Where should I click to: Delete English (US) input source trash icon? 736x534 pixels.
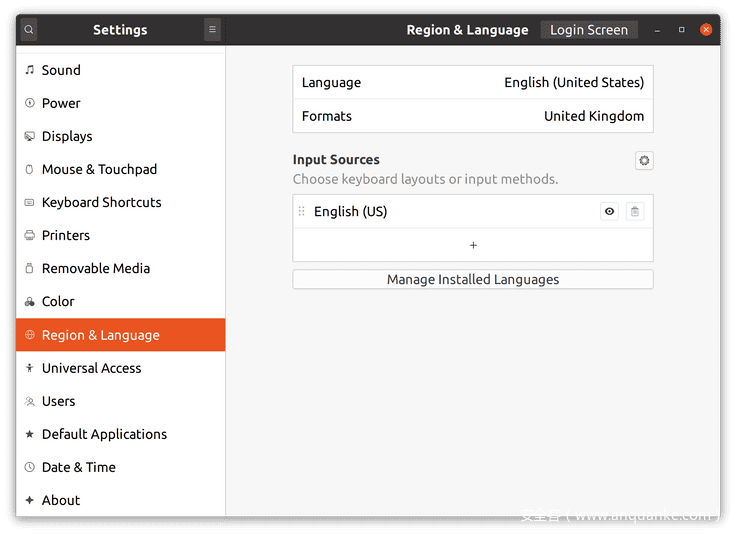[635, 212]
